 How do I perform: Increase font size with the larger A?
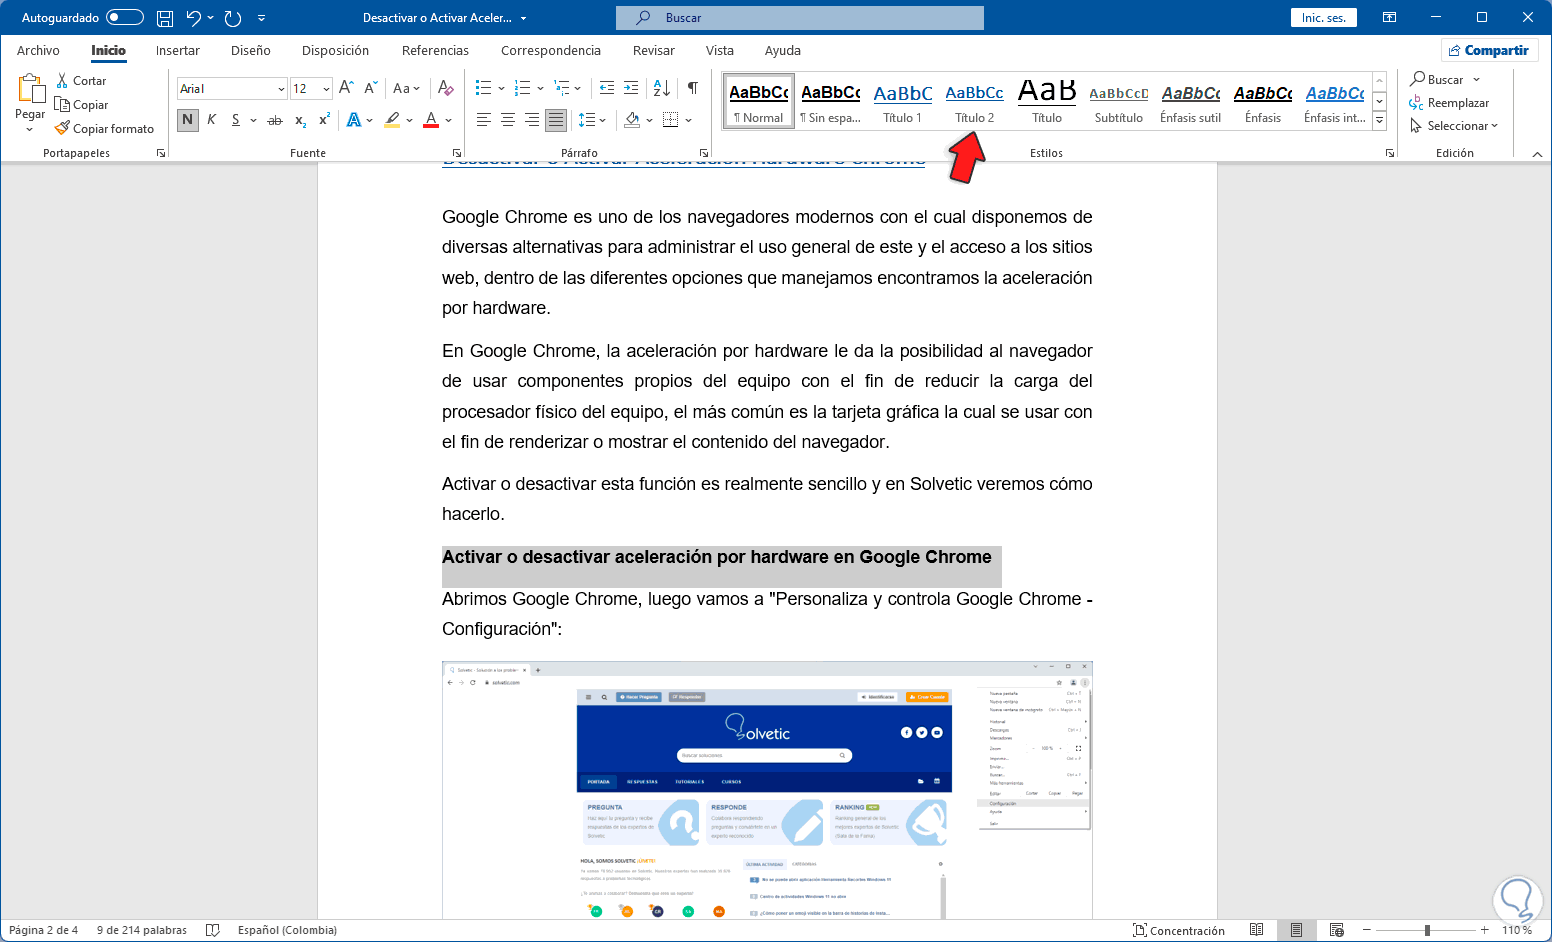pos(346,88)
